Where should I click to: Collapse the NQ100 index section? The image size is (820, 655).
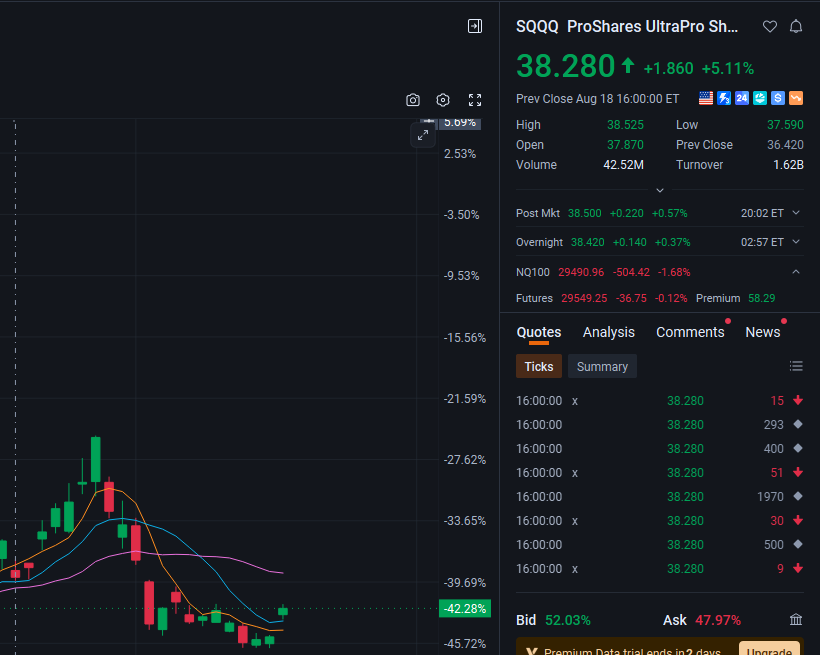pos(796,272)
